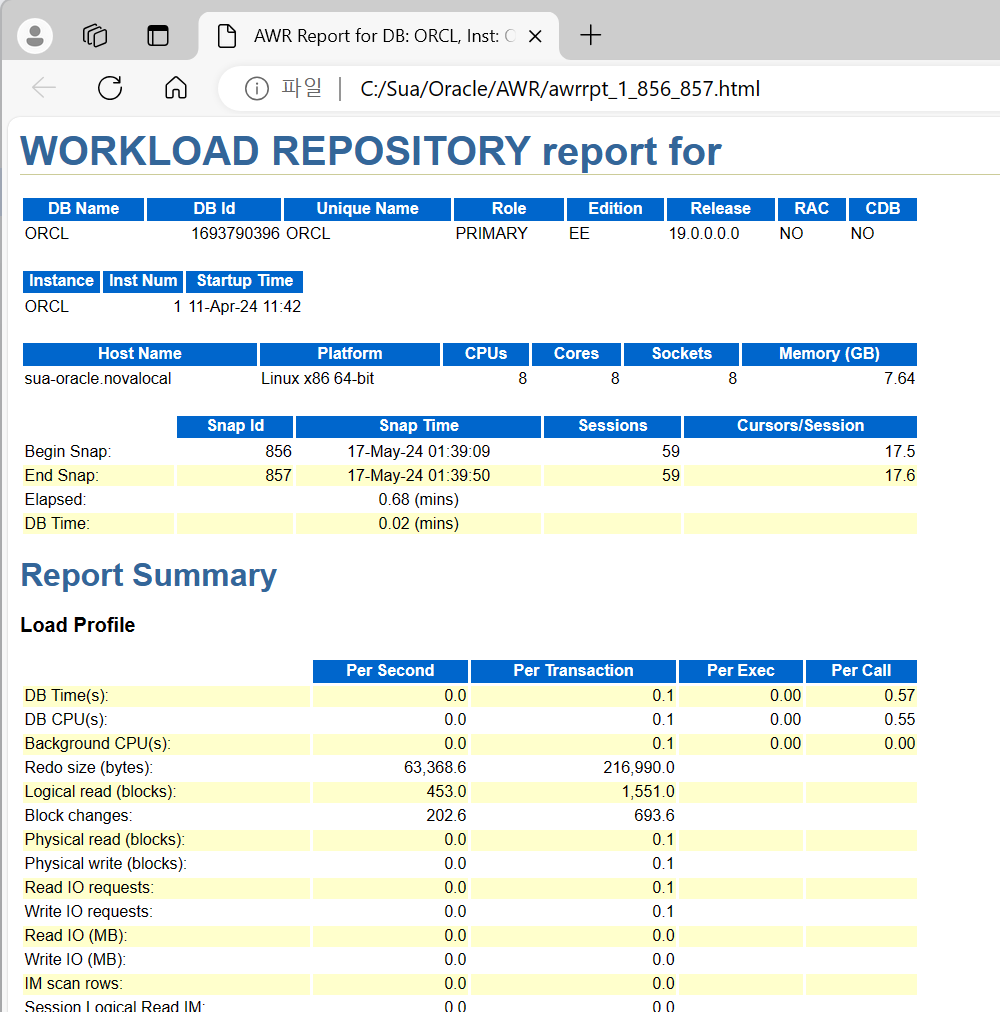The width and height of the screenshot is (1000, 1012).
Task: Open the tab actions menu icon
Action: [x=158, y=35]
